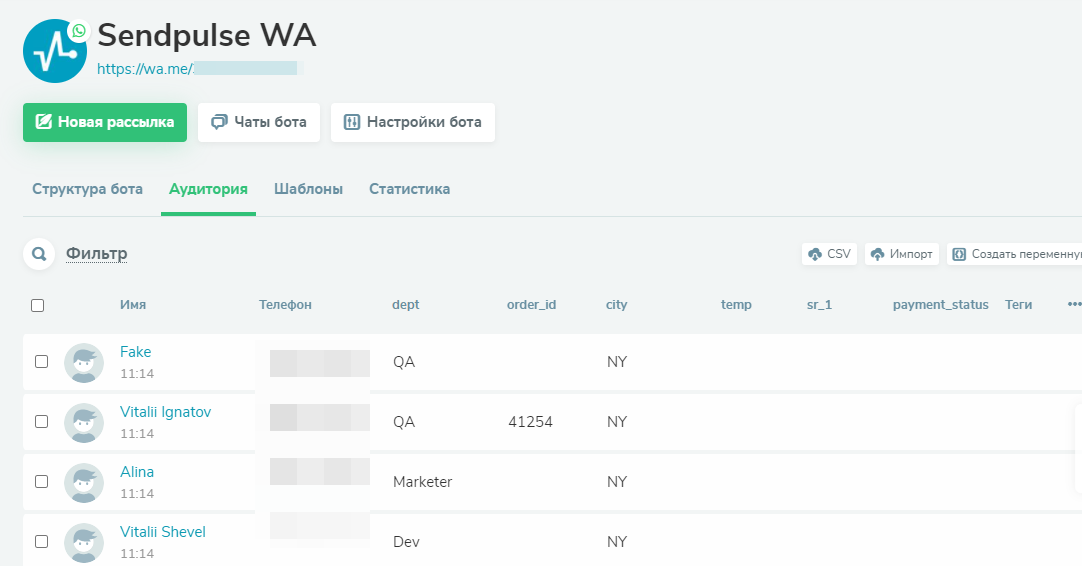Click Alina's avatar icon
The image size is (1082, 566).
pos(84,482)
